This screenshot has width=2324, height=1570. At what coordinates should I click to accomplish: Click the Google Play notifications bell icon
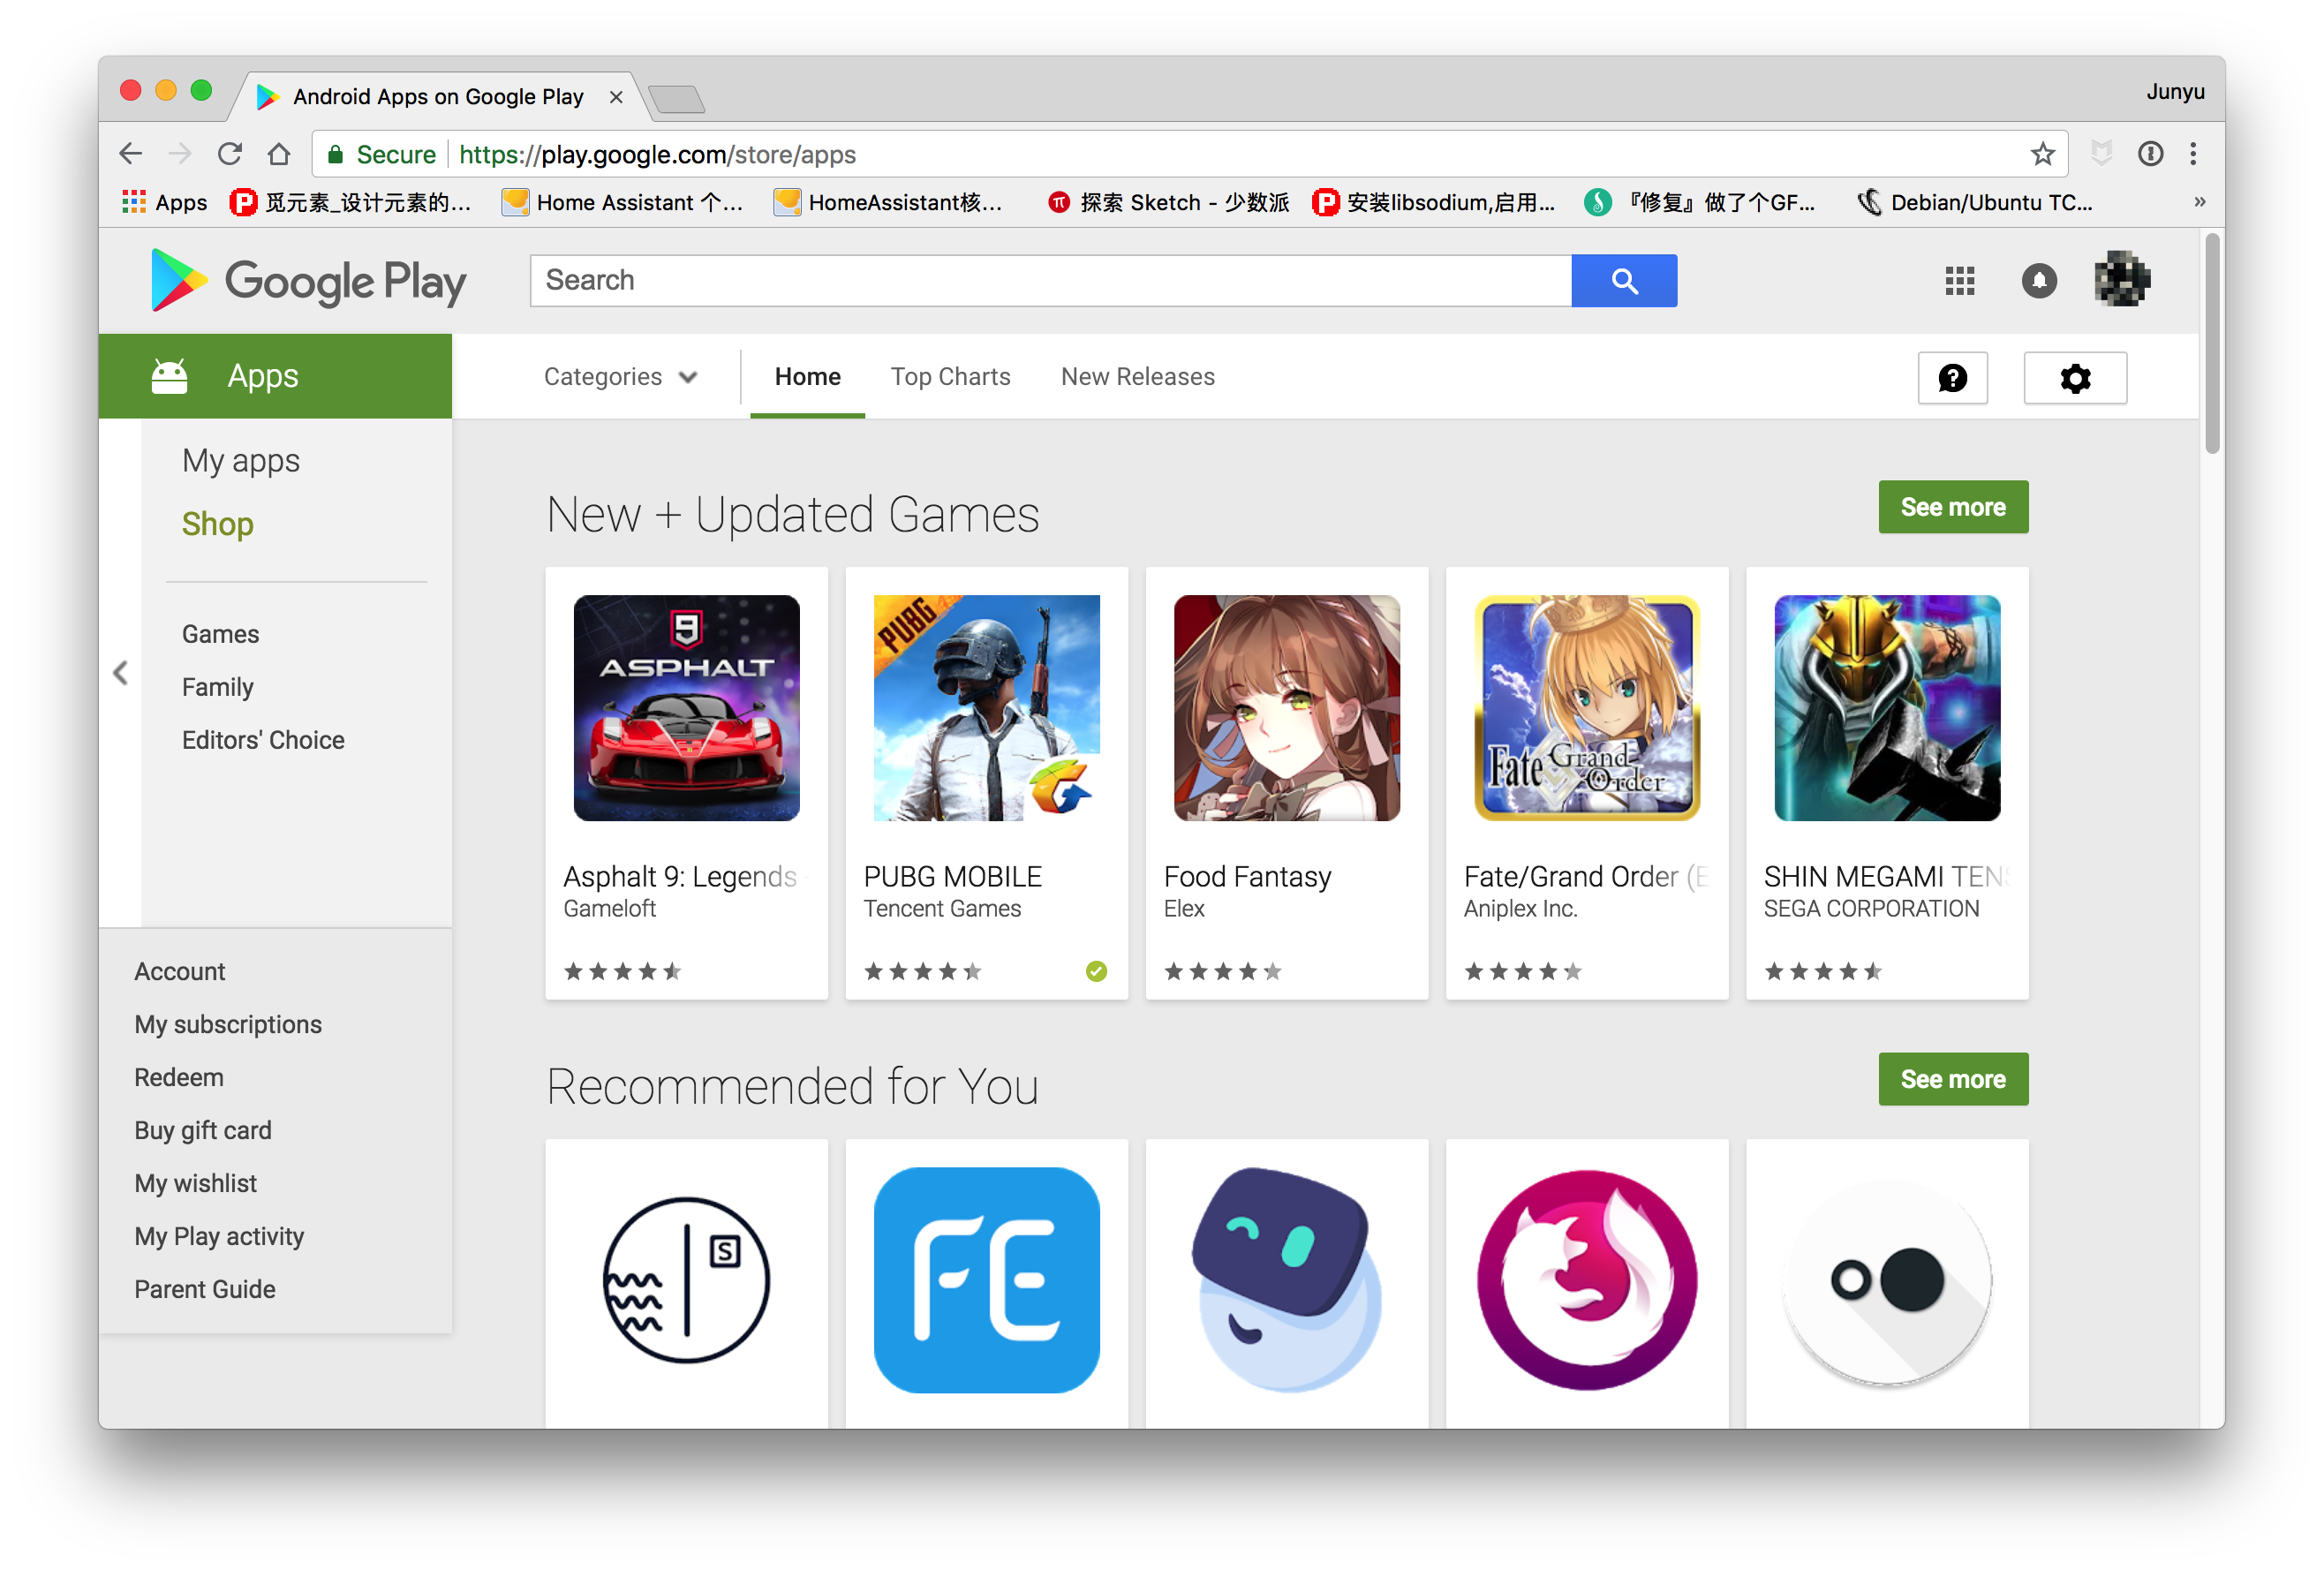point(2039,281)
